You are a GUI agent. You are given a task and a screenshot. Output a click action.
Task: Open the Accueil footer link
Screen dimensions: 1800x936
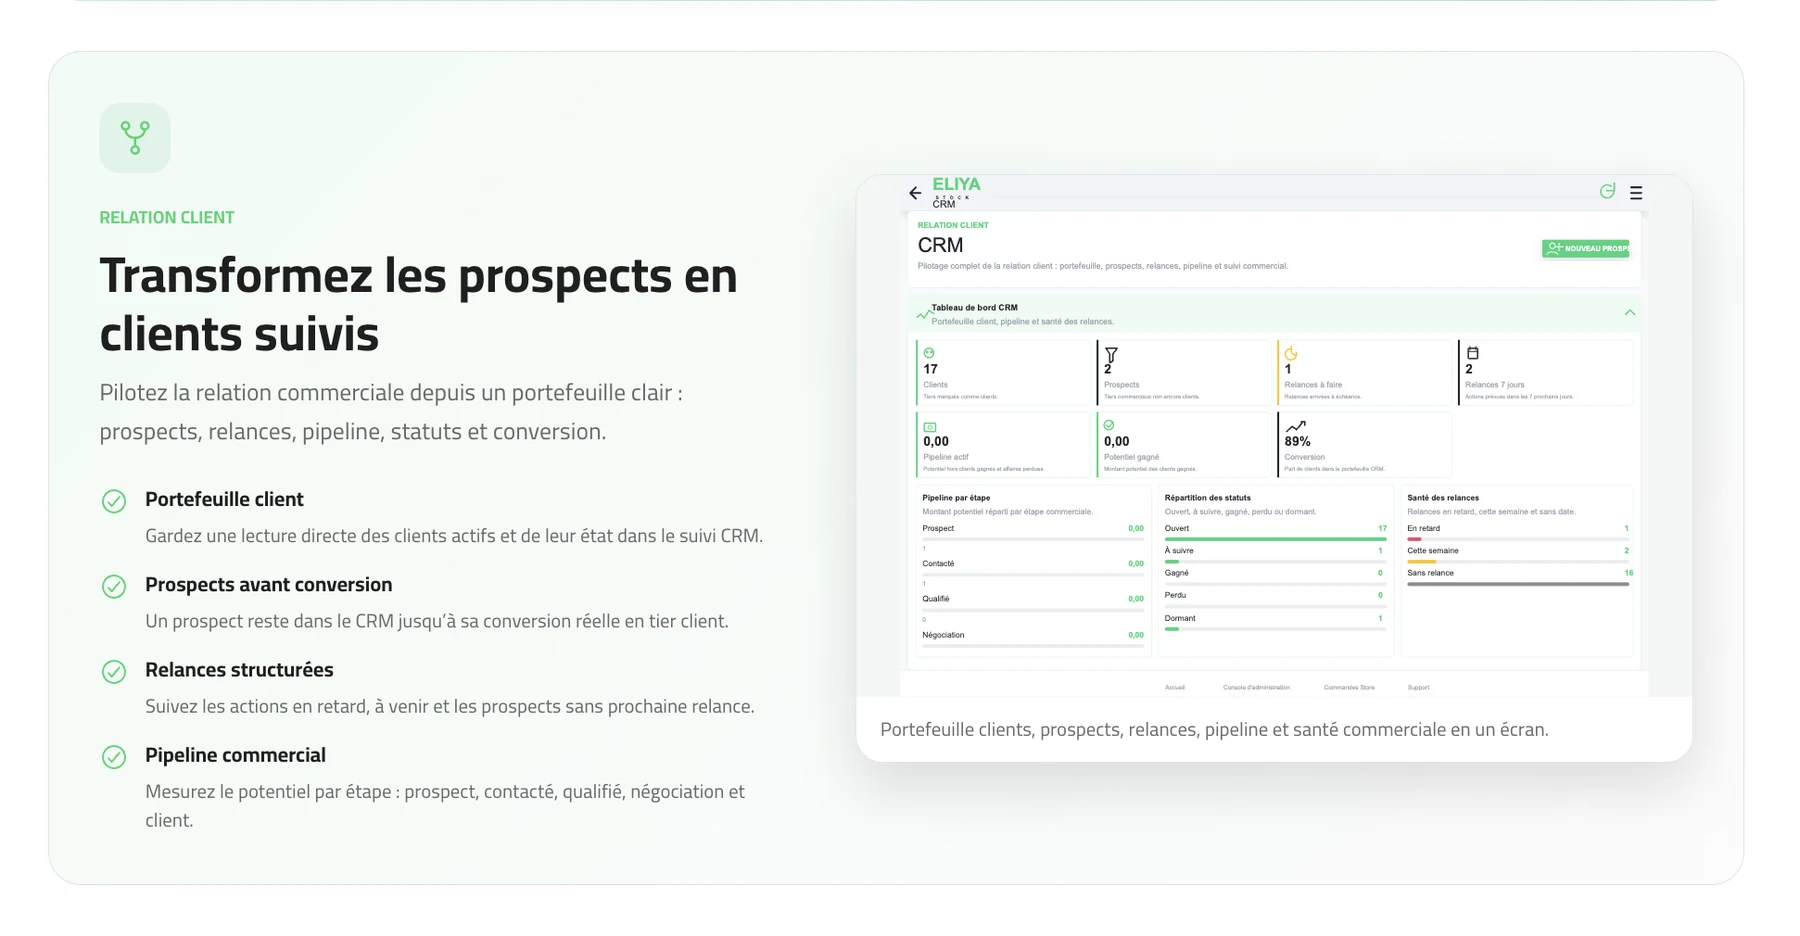[x=1175, y=687]
